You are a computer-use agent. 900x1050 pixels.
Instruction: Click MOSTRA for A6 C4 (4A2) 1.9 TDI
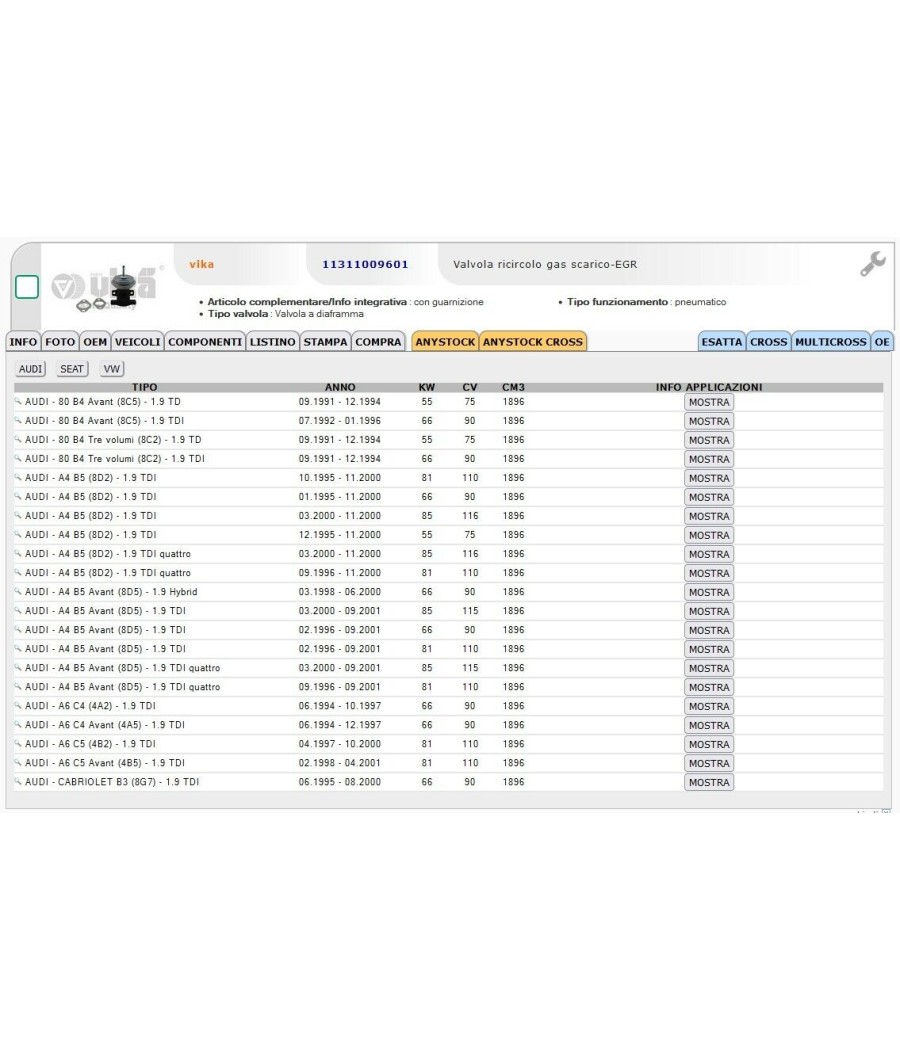click(x=709, y=706)
